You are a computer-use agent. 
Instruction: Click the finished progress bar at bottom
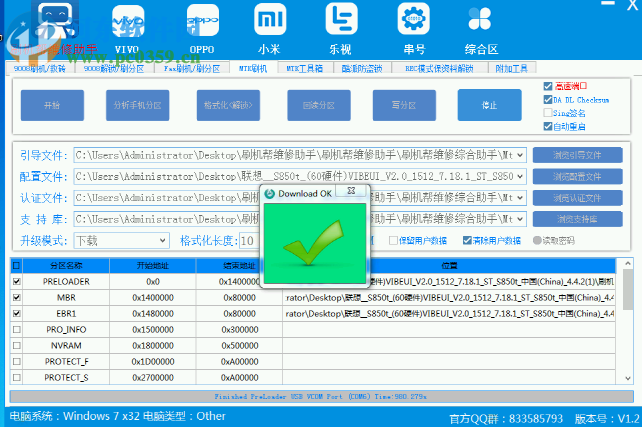pyautogui.click(x=321, y=396)
